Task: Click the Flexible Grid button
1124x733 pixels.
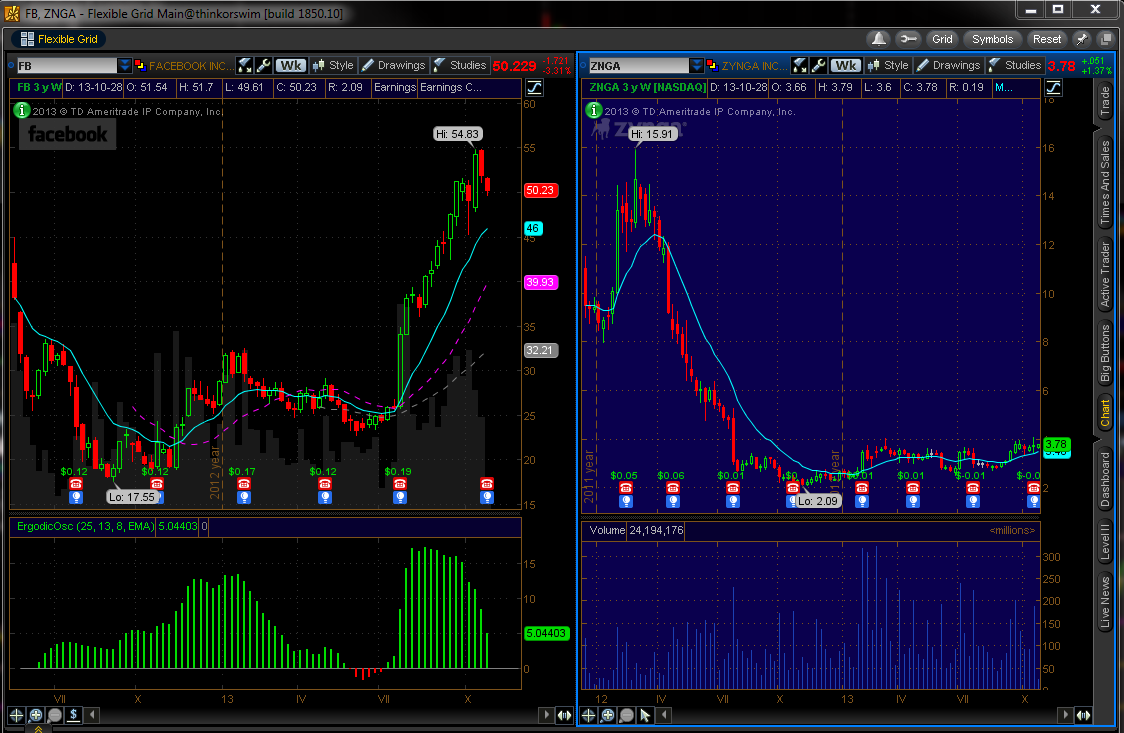Action: pyautogui.click(x=59, y=39)
